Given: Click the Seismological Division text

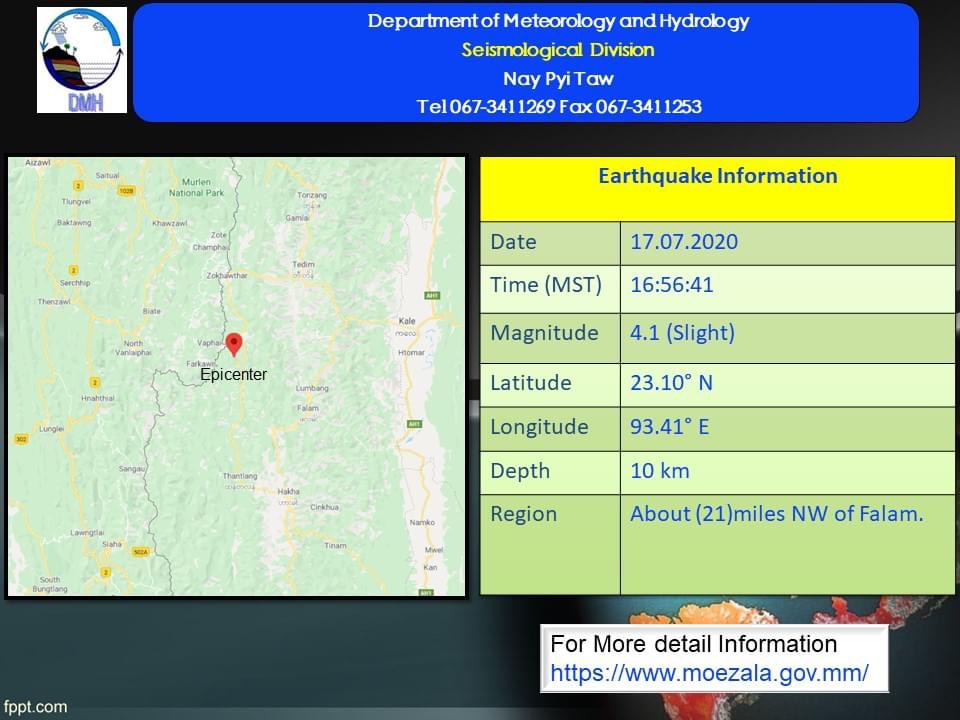Looking at the screenshot, I should tap(558, 50).
